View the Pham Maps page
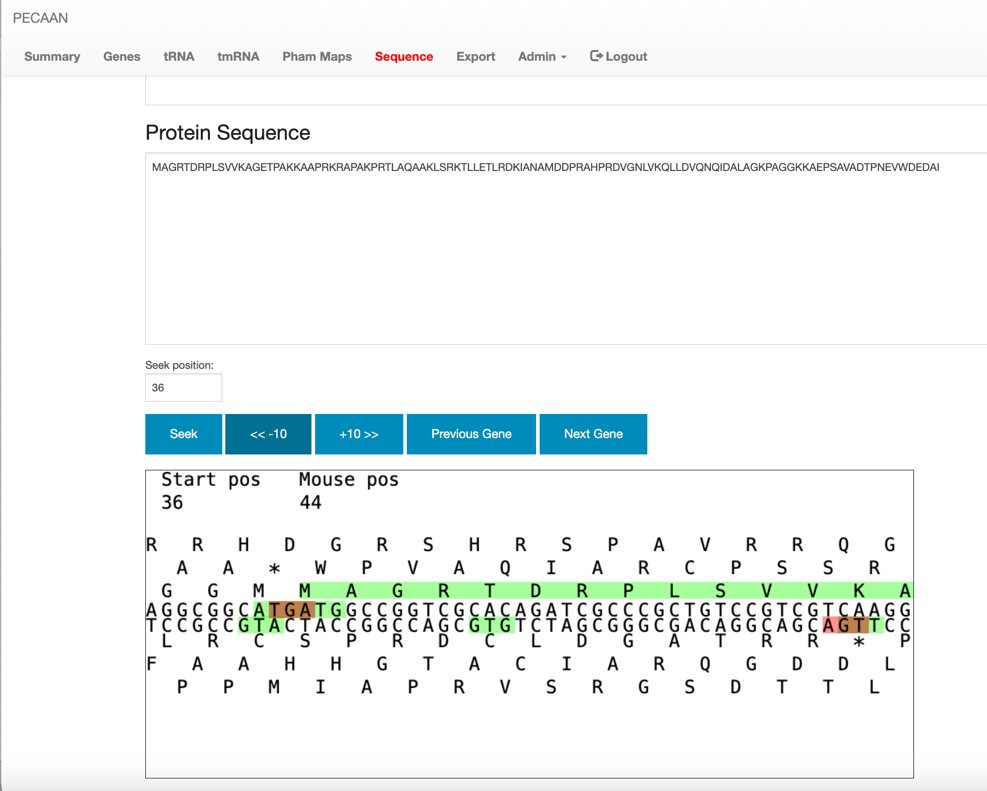 pos(317,57)
